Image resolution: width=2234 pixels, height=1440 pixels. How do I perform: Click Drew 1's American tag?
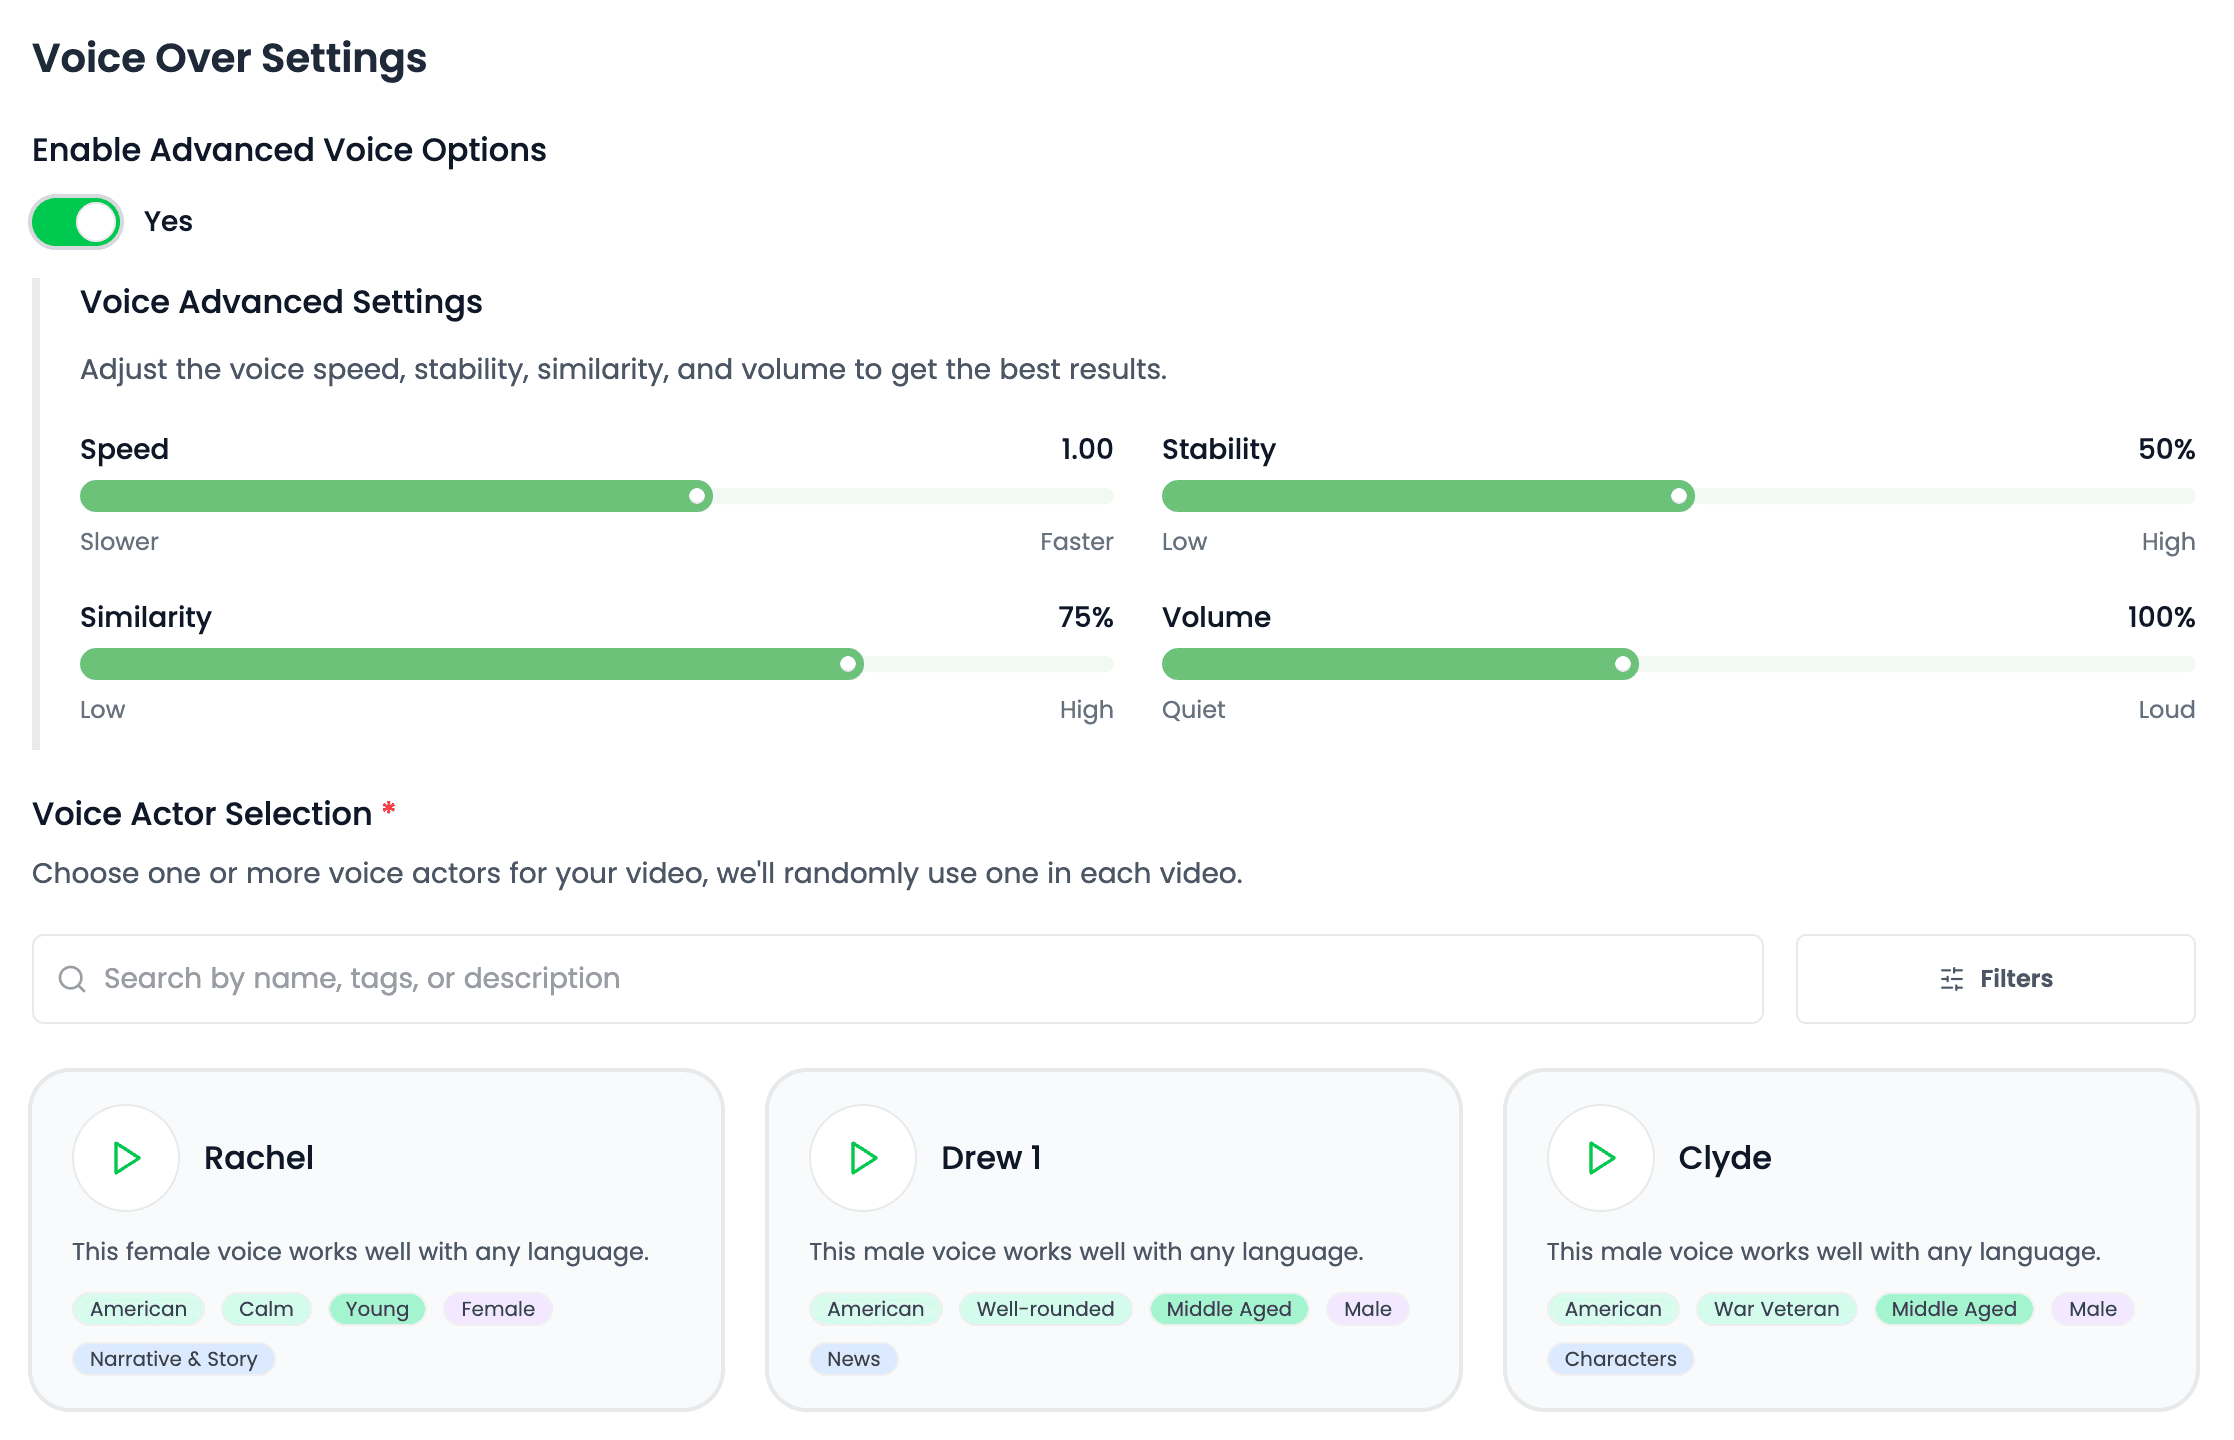click(x=876, y=1309)
